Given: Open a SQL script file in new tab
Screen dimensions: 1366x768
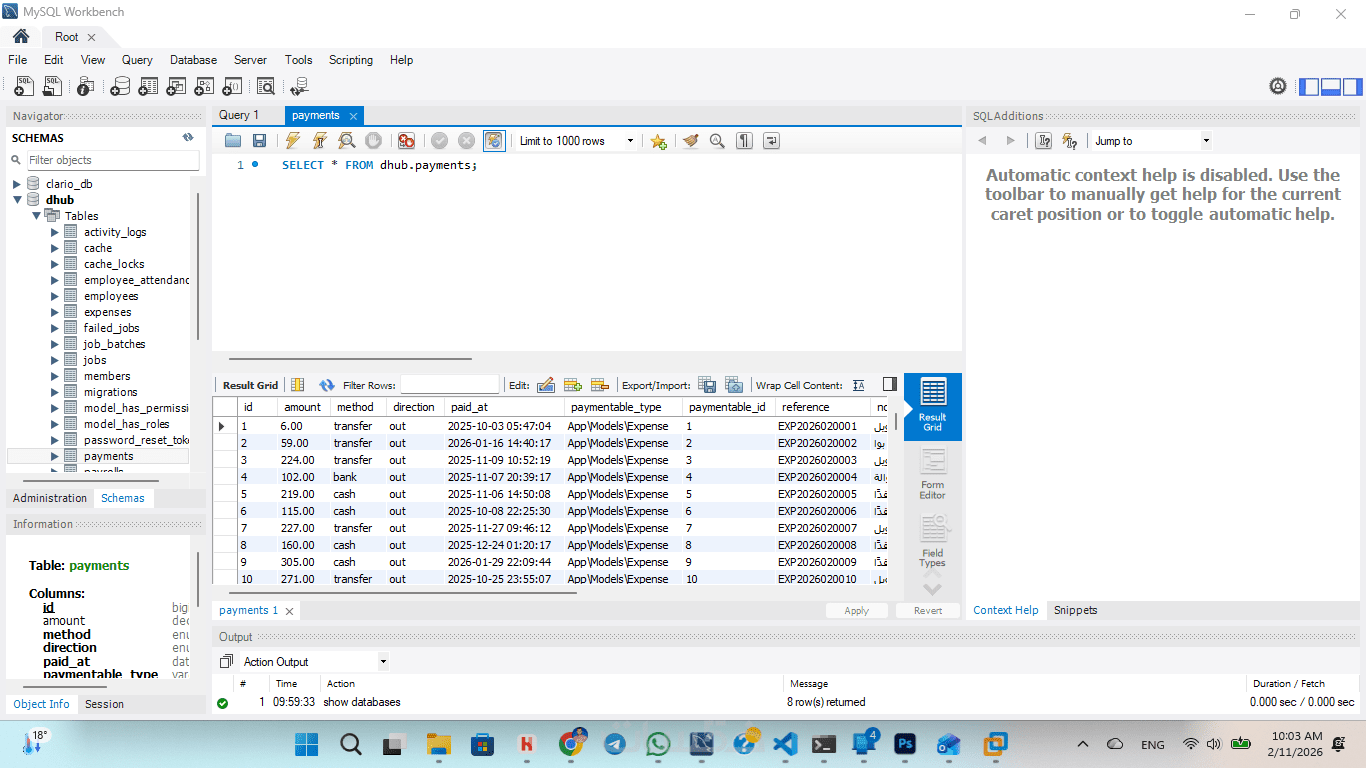Looking at the screenshot, I should click(x=52, y=87).
